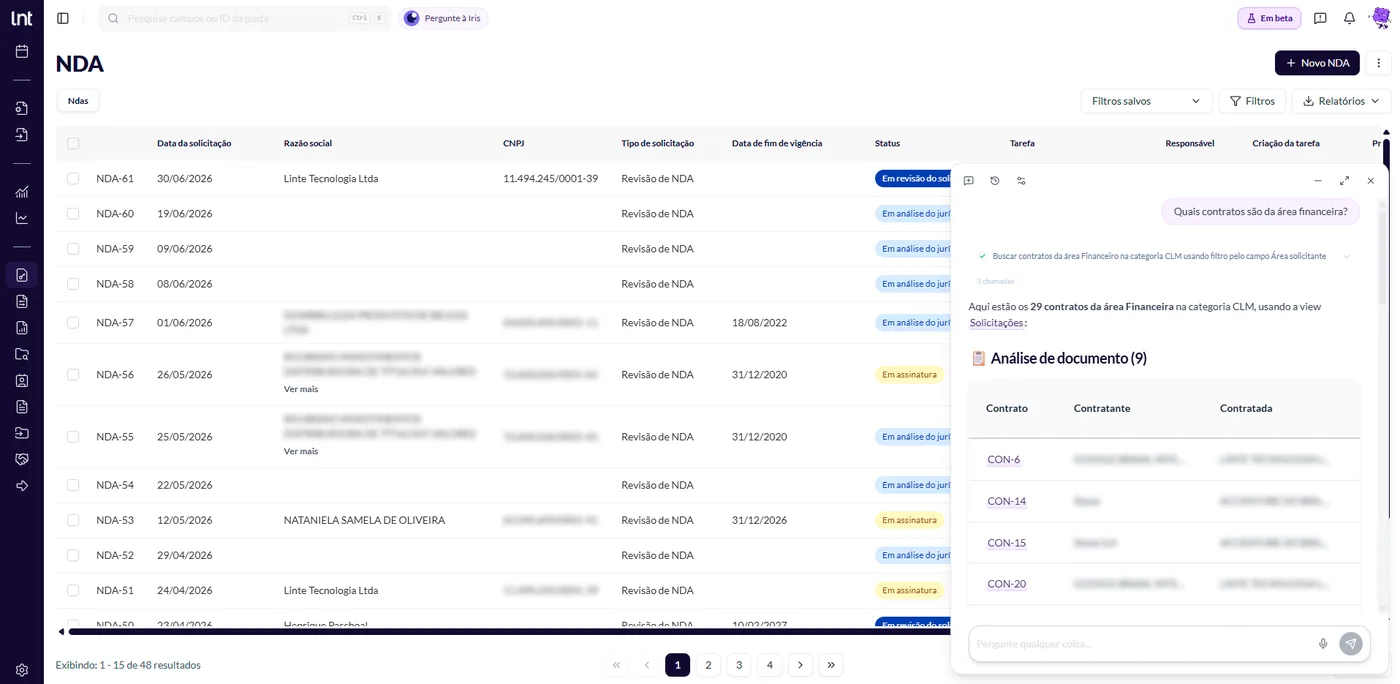
Task: Open the three-dot more options menu
Action: tap(1379, 63)
